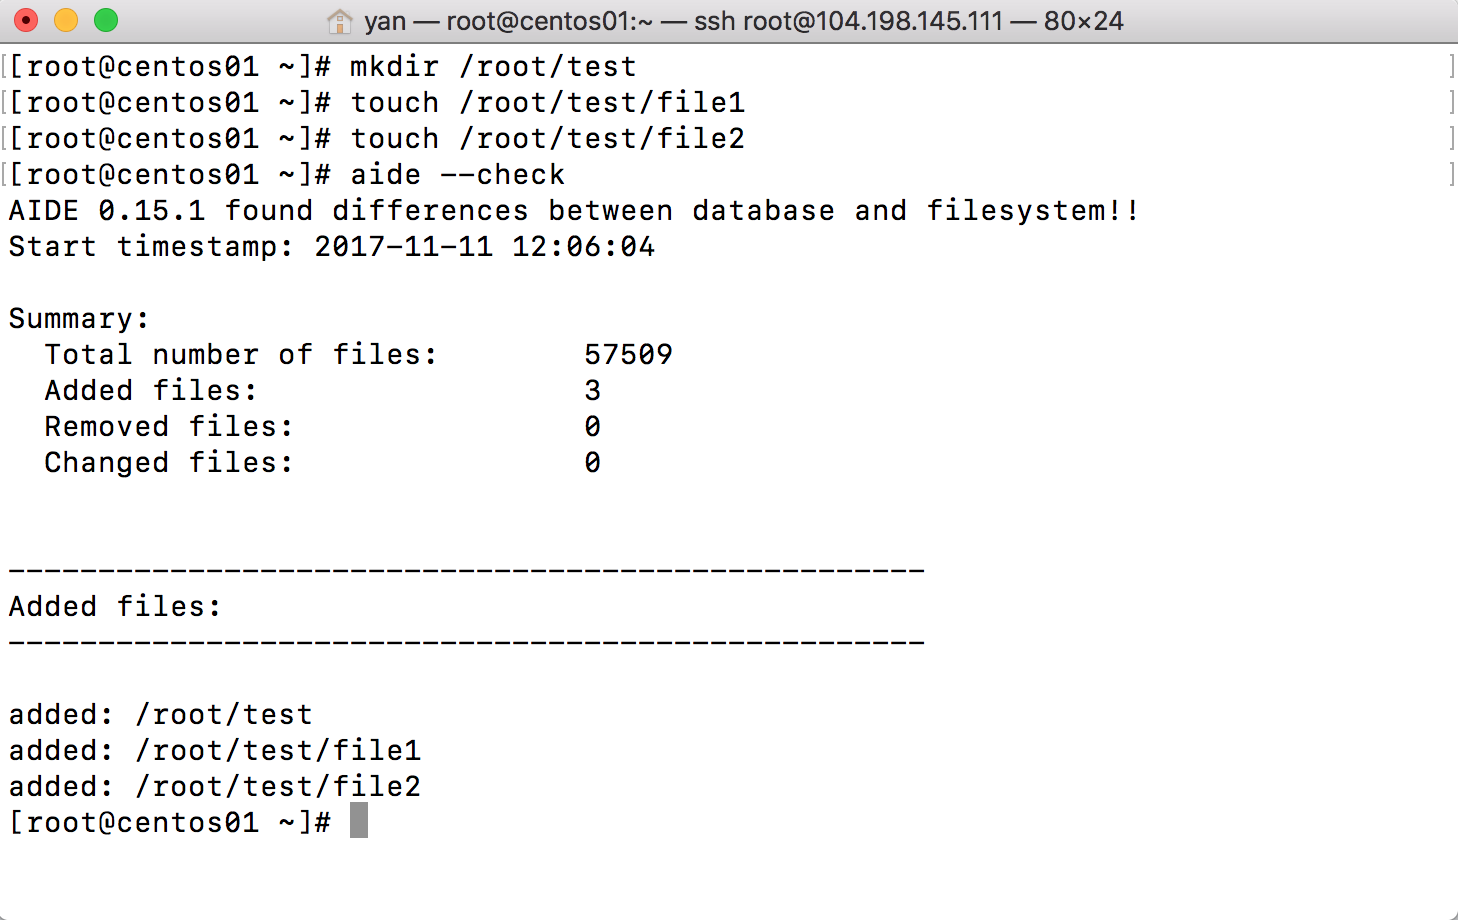Click the mkdir /root/test command line

click(491, 65)
